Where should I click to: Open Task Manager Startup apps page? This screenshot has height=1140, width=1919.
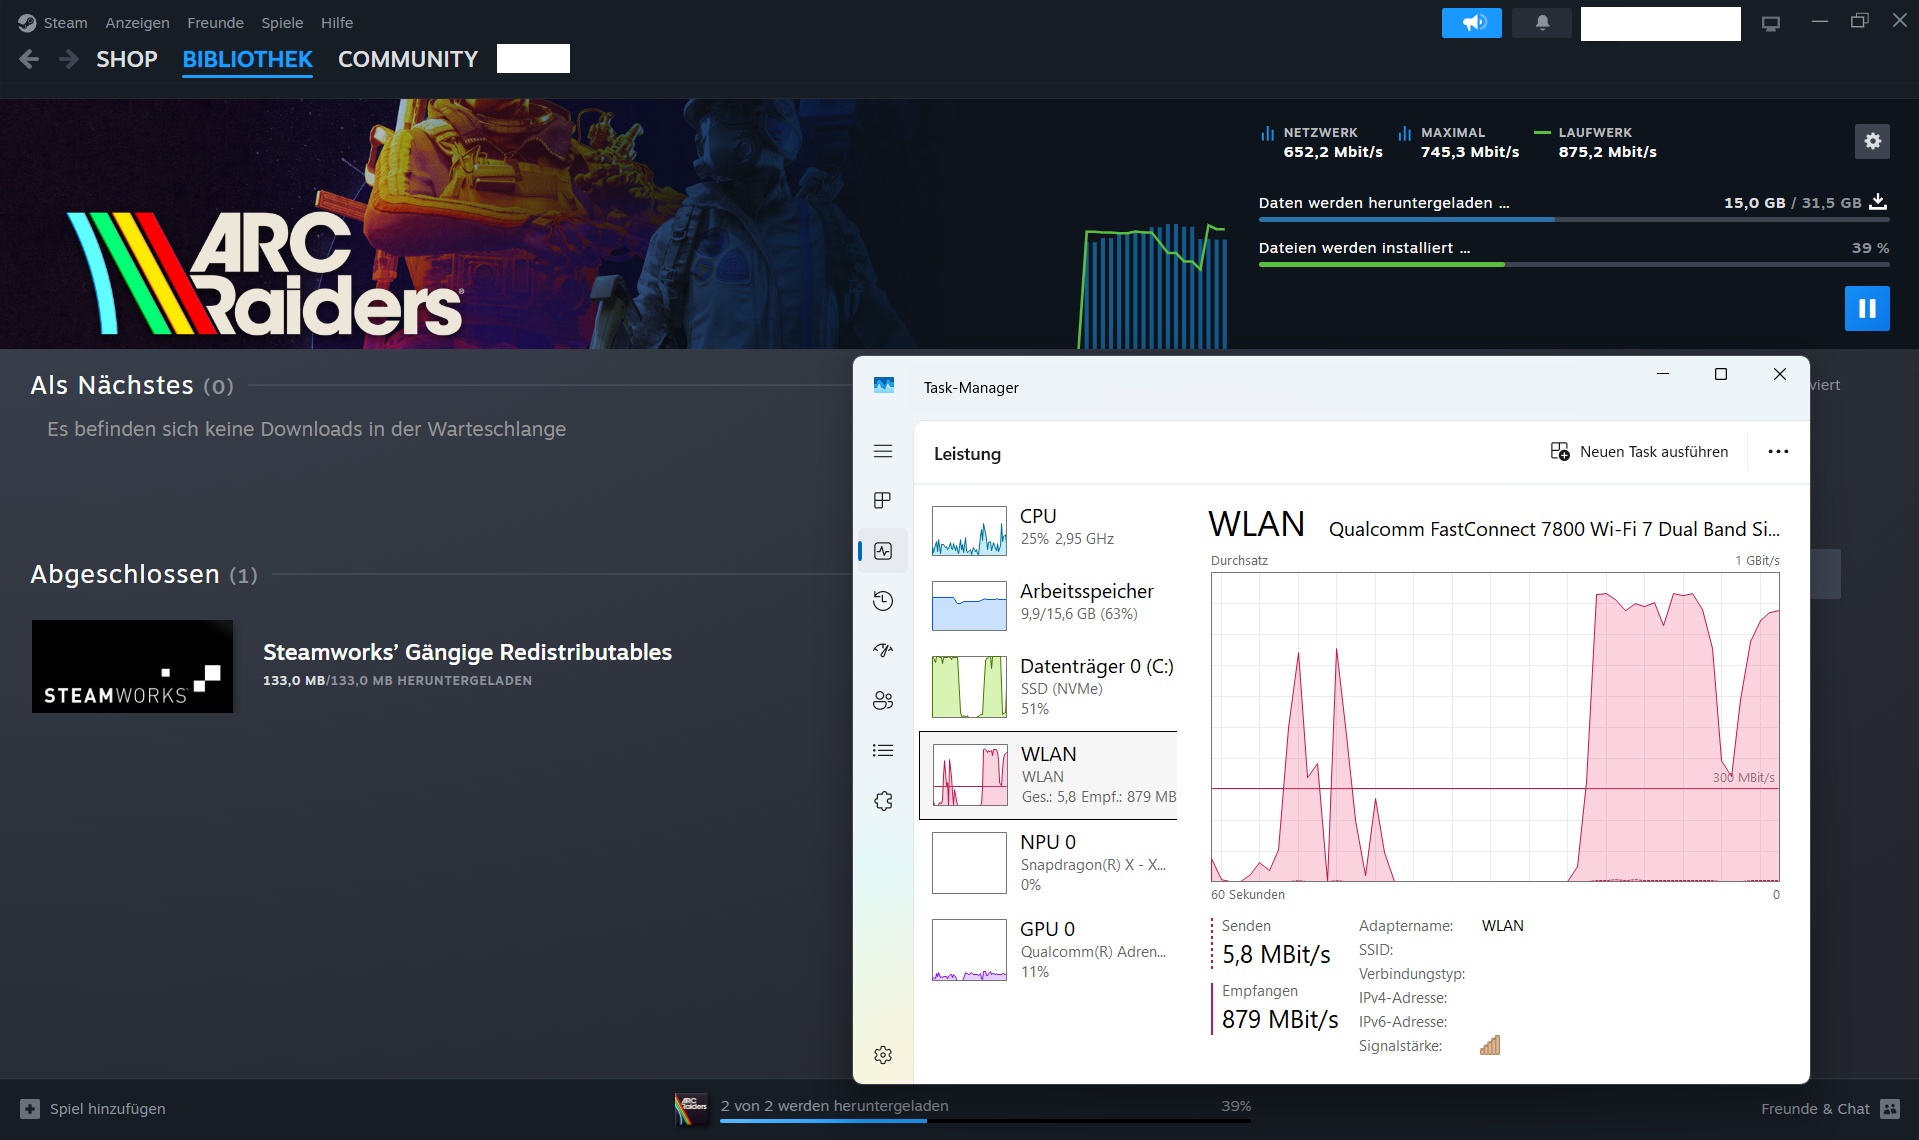click(x=883, y=650)
